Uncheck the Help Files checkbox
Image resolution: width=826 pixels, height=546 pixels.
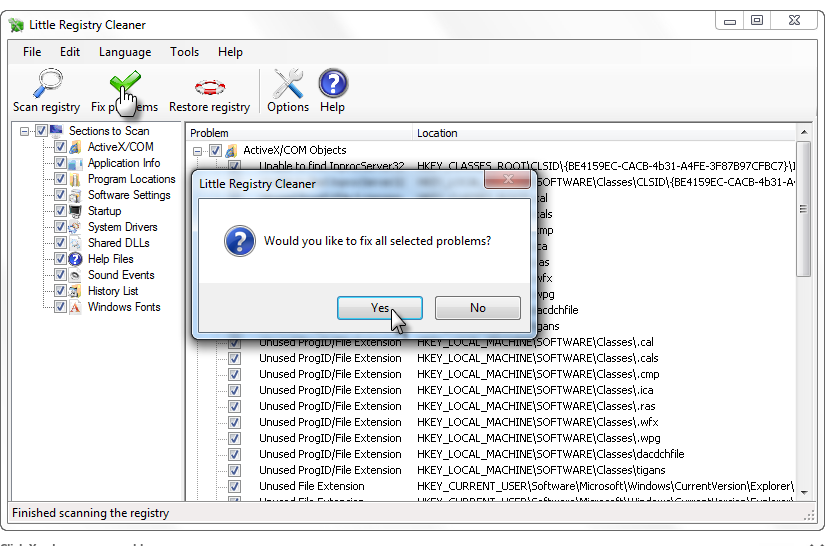(60, 259)
